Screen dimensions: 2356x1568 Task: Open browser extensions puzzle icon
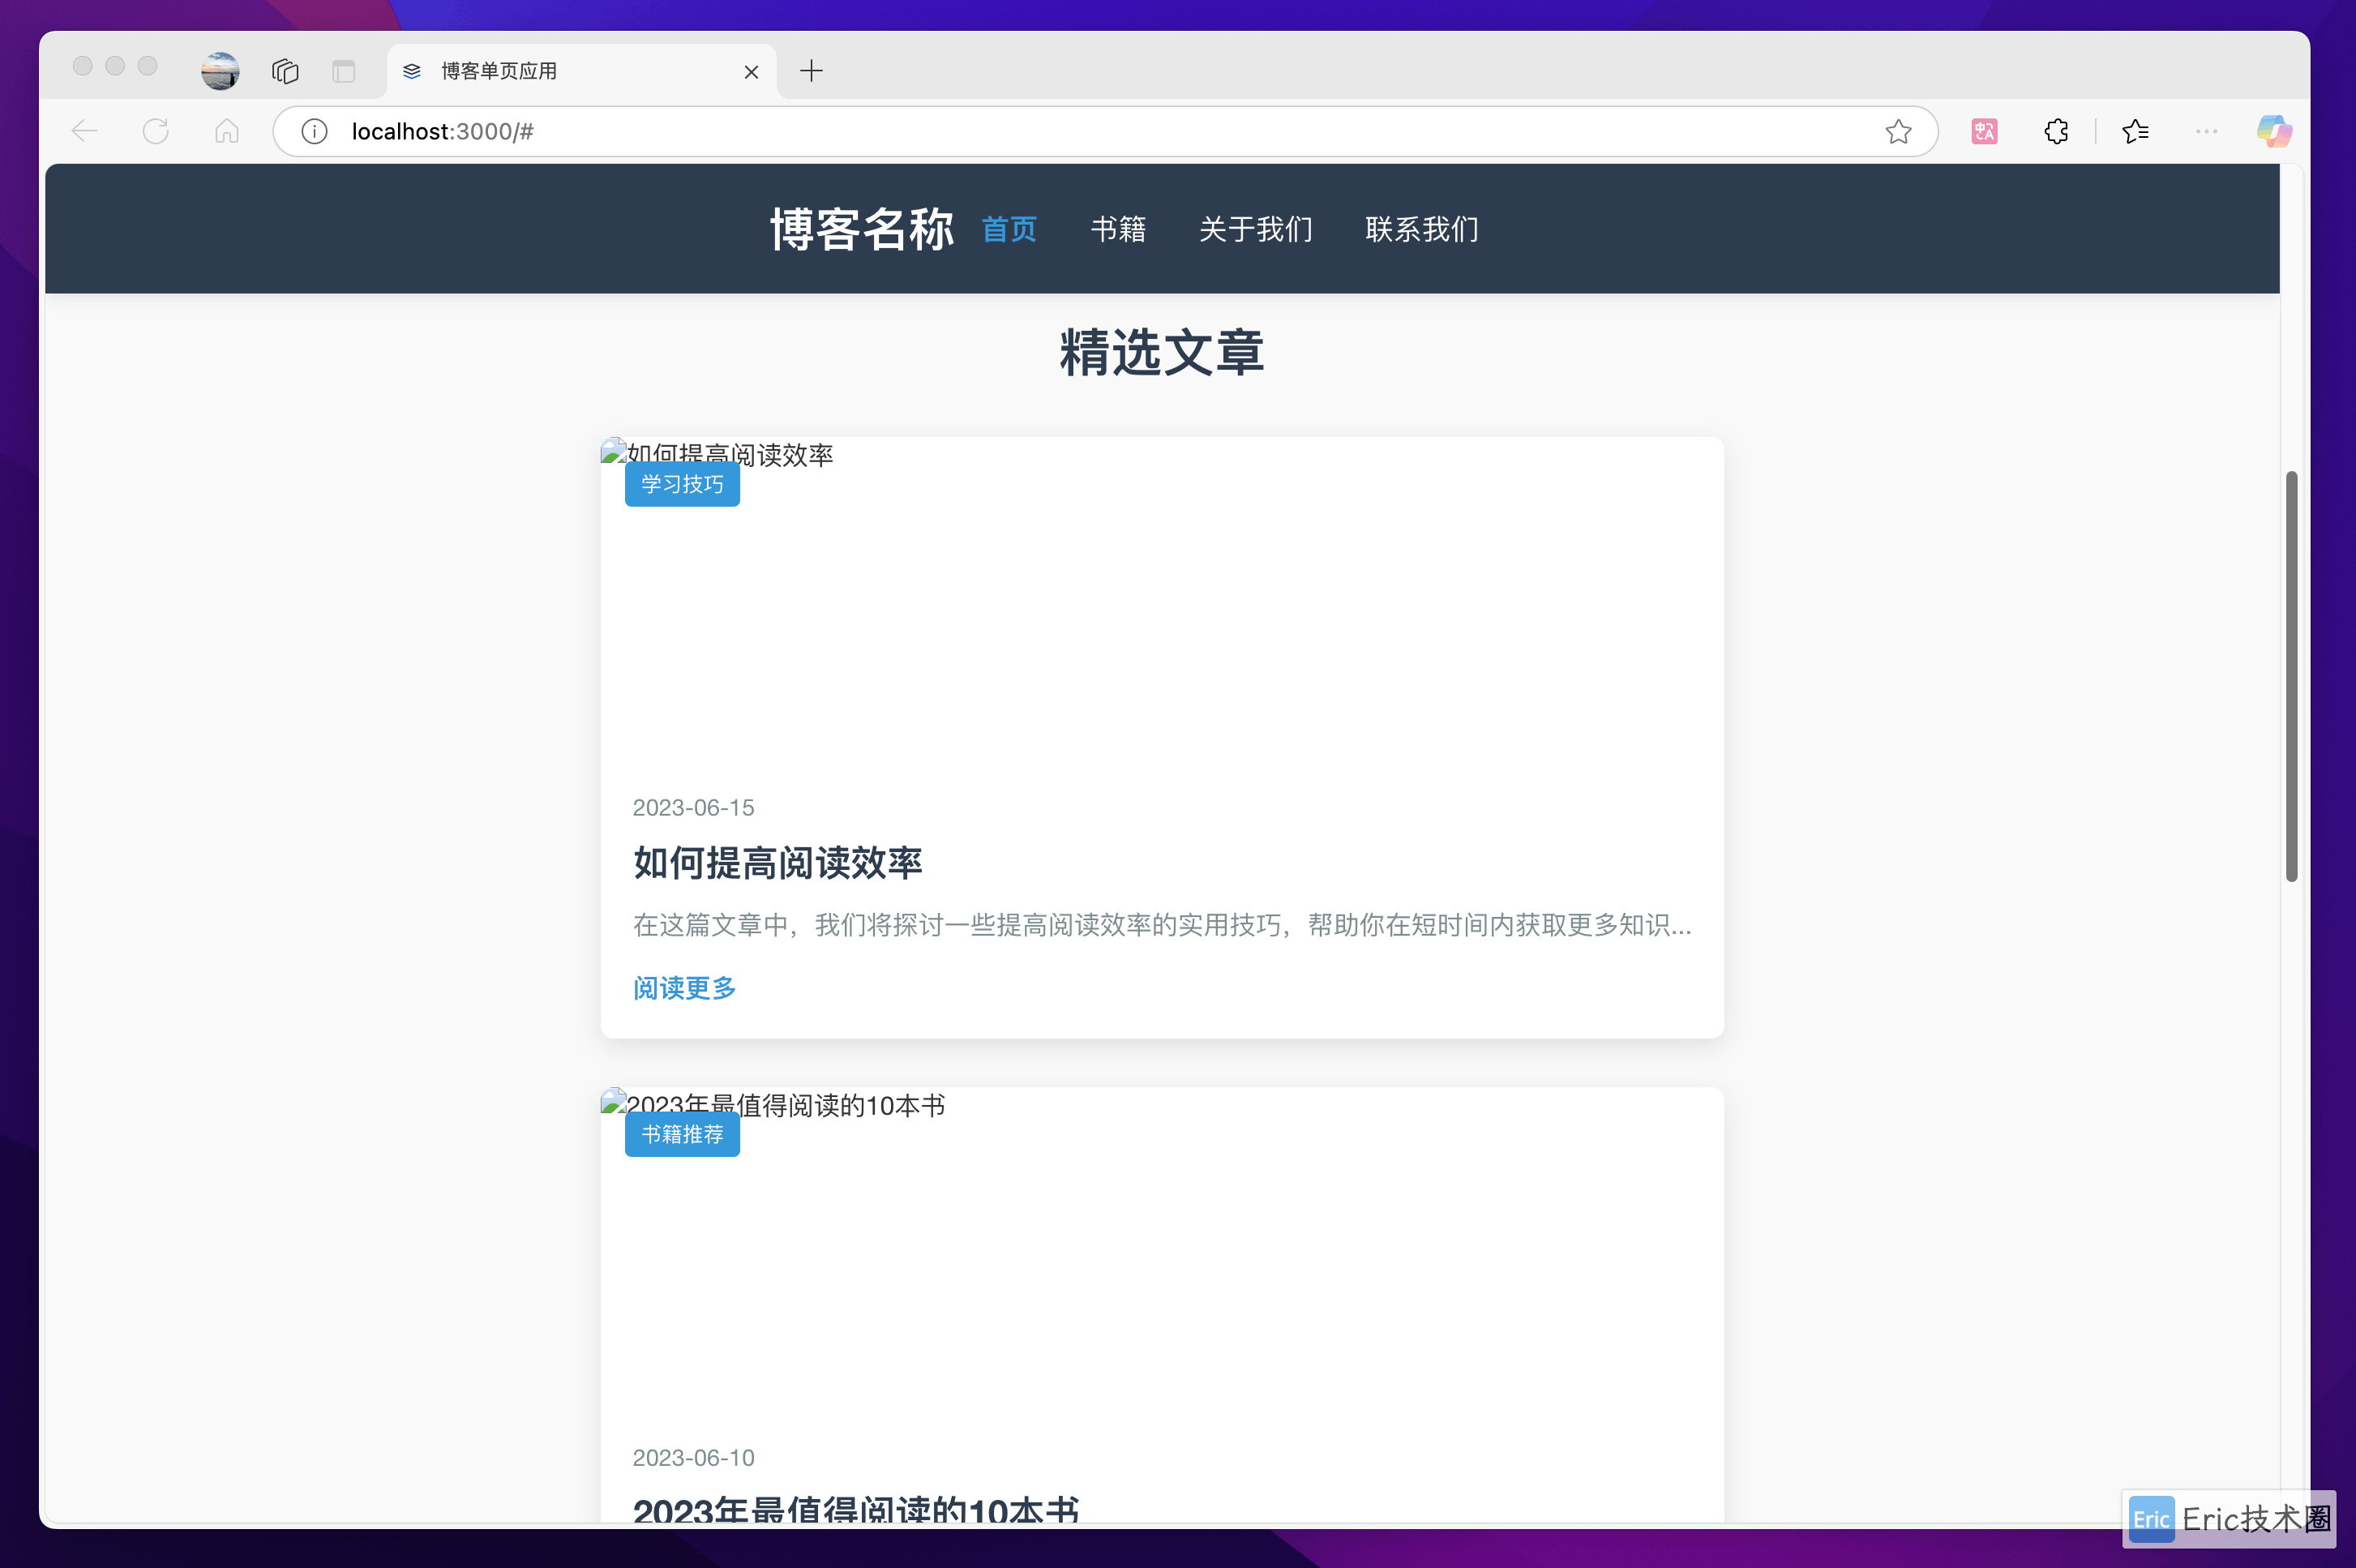(x=2056, y=131)
